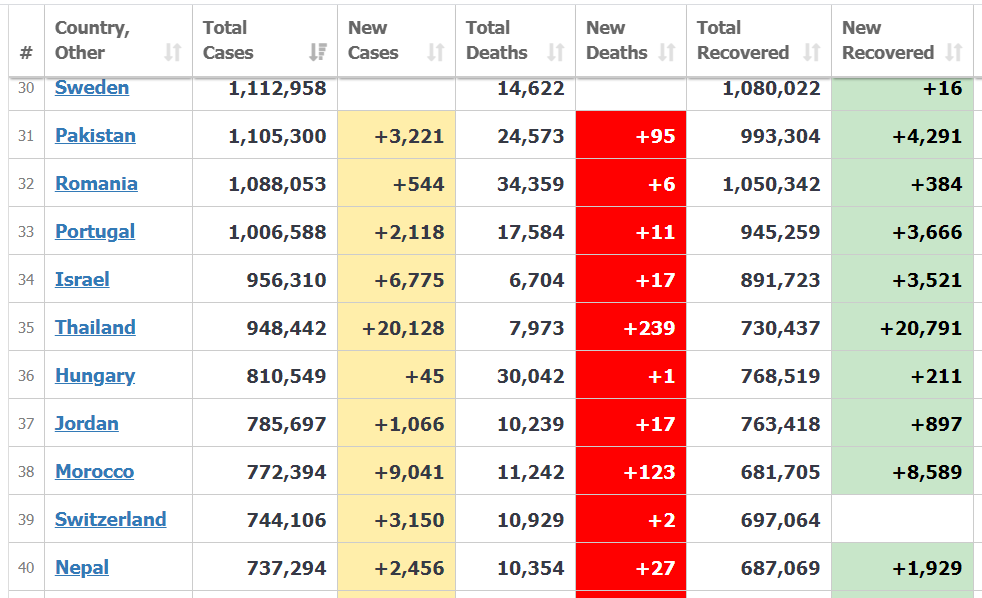982x598 pixels.
Task: Select Nepal total cases 737,294
Action: [286, 568]
